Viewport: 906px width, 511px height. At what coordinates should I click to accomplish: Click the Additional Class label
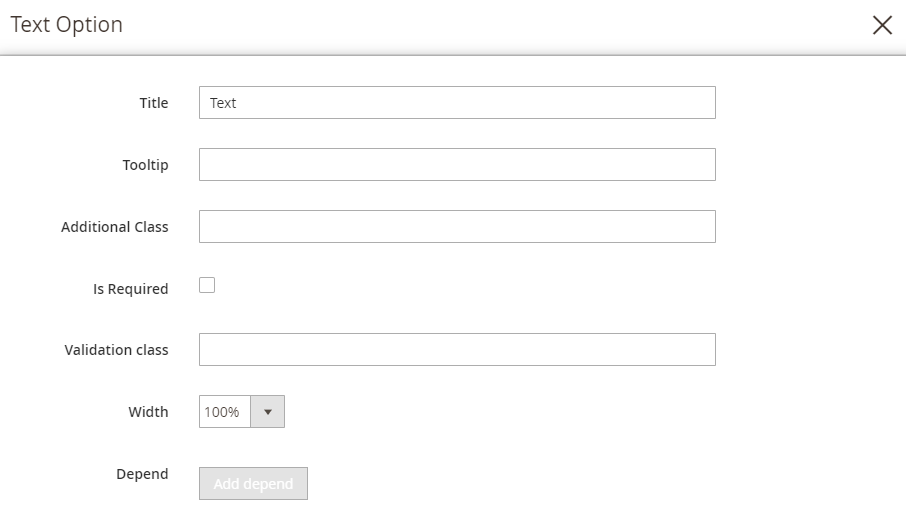tap(114, 227)
